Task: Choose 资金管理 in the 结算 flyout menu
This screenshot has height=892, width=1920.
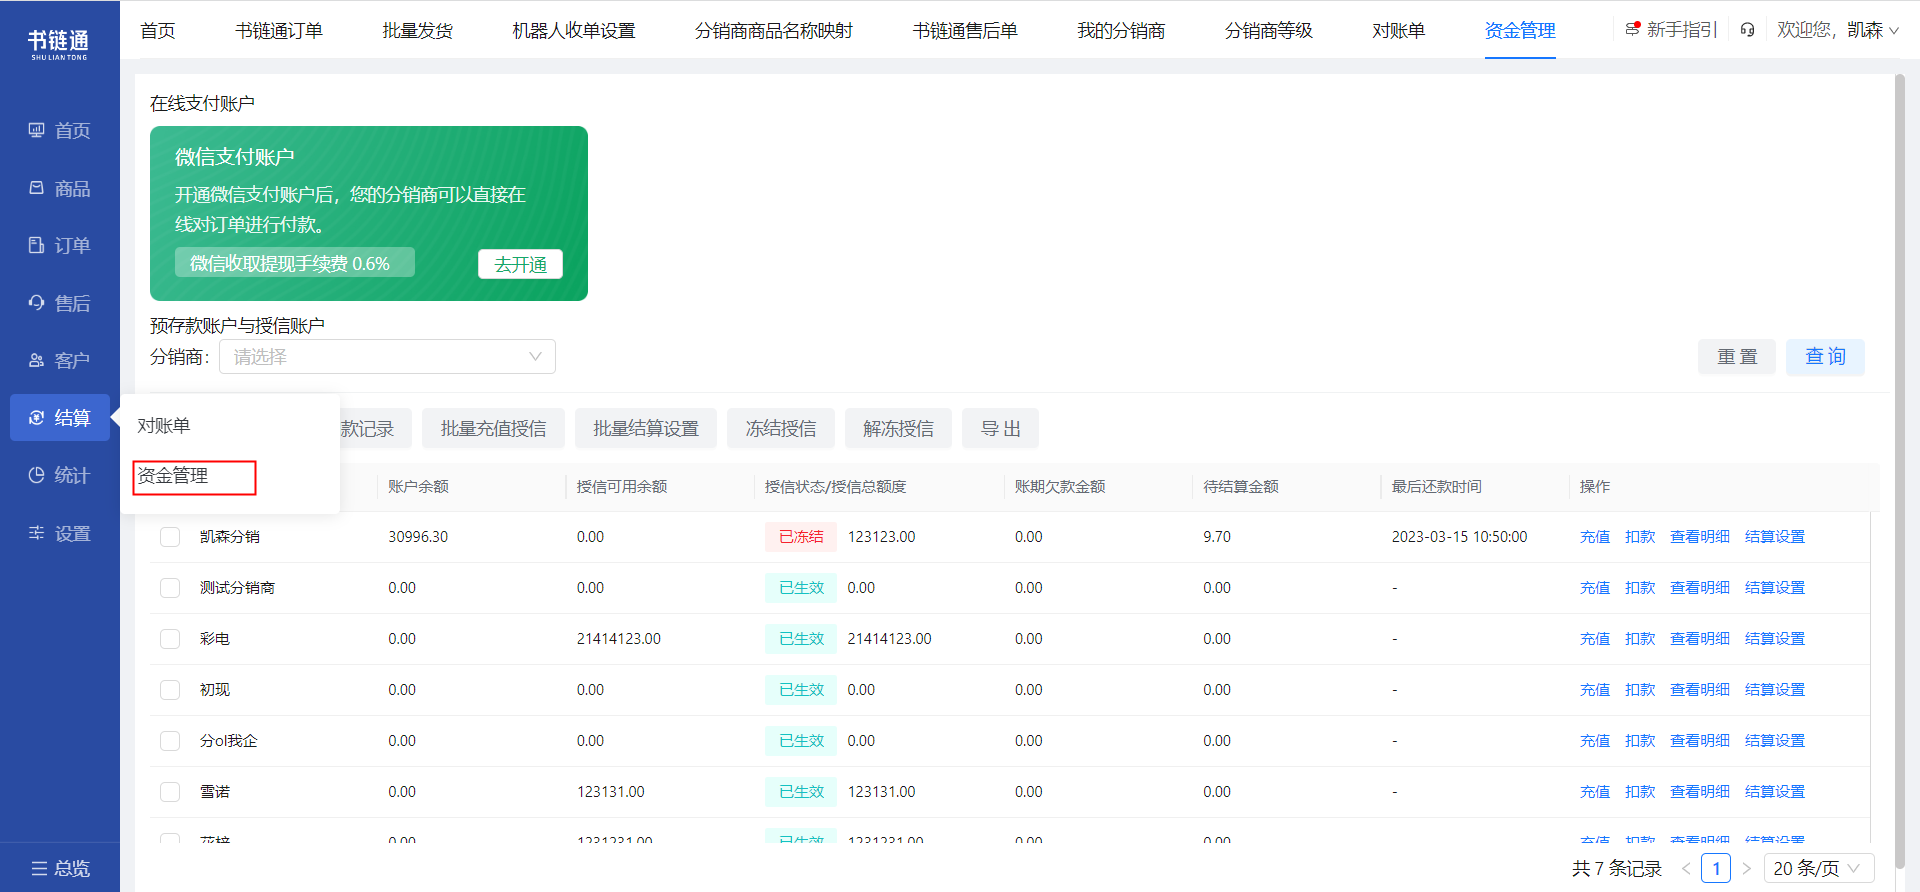Action: tap(173, 476)
